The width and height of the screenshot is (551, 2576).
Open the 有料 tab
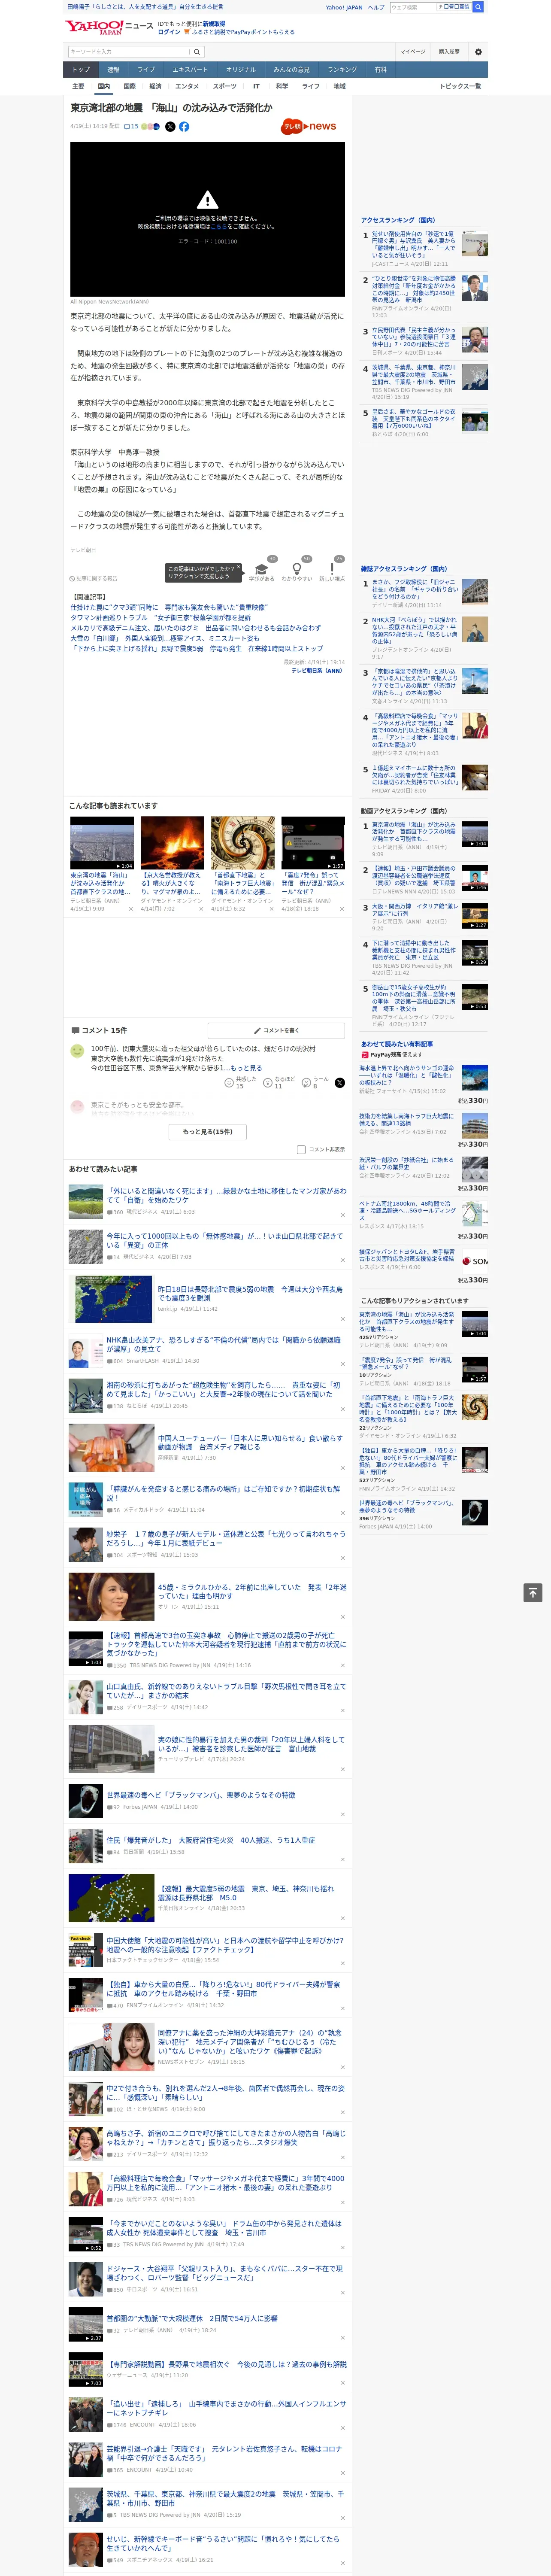click(x=380, y=69)
